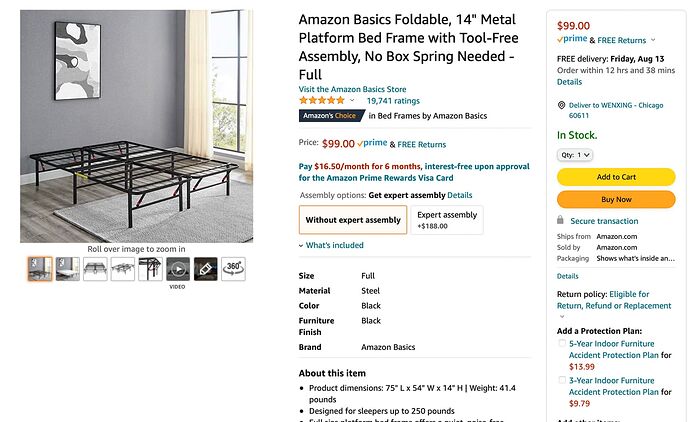Check the 5-Year Protection Plan box

coord(562,344)
